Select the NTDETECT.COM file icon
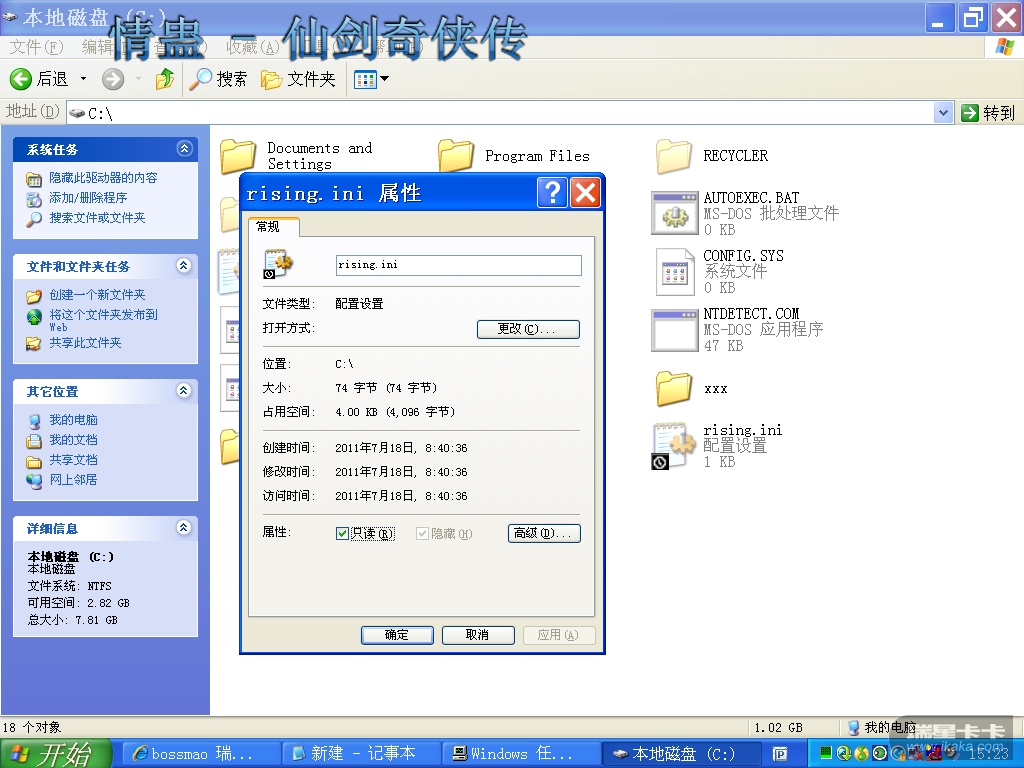 (x=675, y=330)
